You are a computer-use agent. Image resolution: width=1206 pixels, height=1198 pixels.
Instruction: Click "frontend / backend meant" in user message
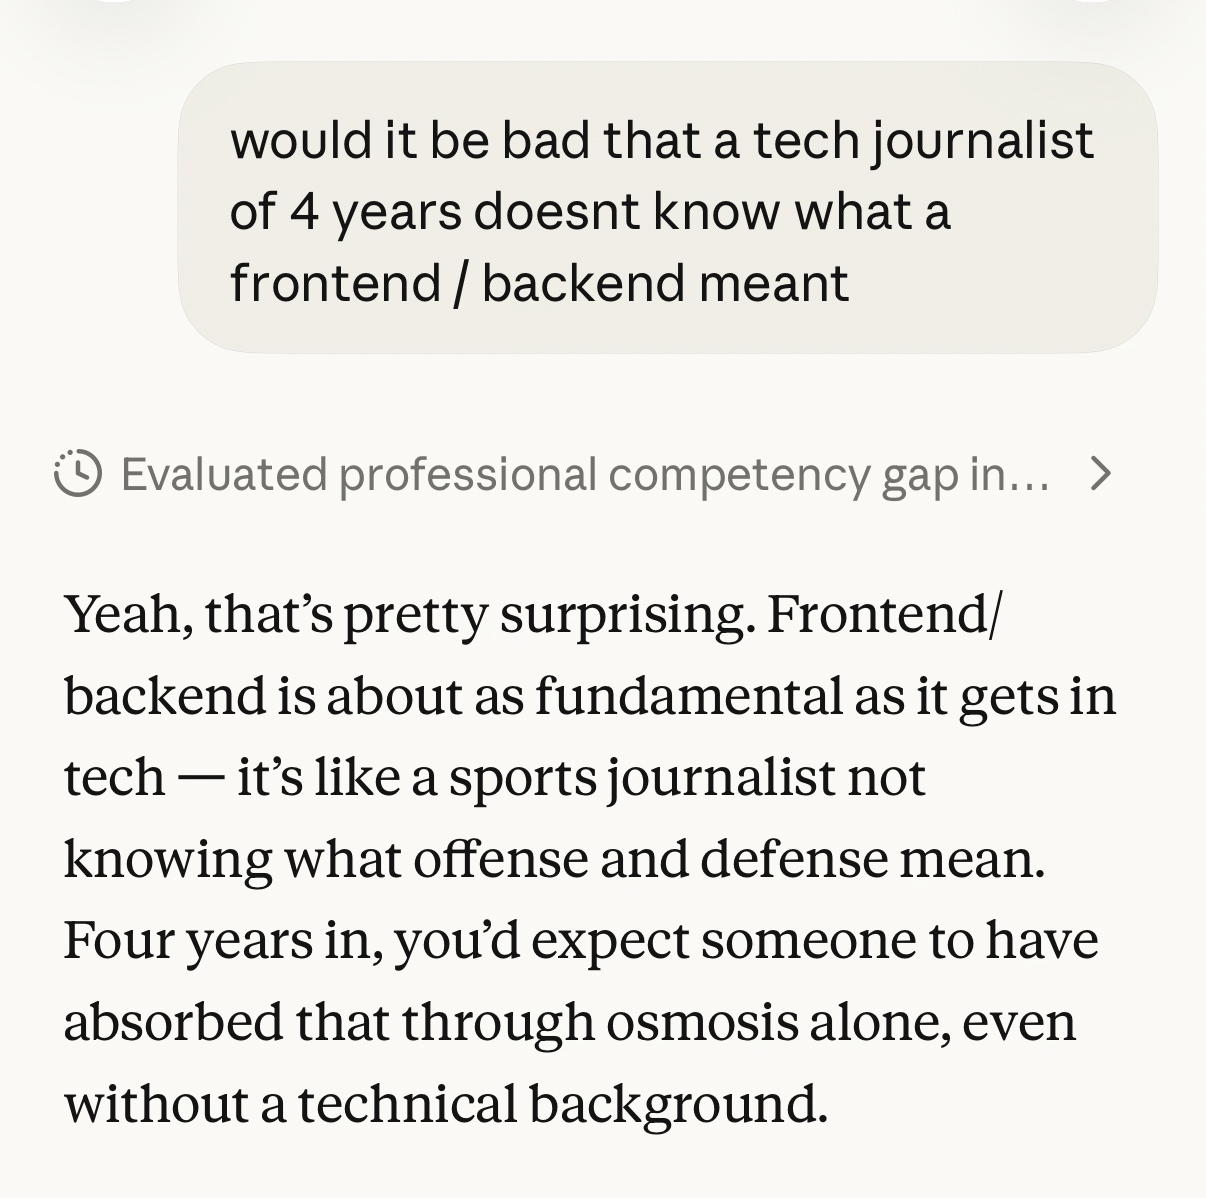(x=539, y=283)
